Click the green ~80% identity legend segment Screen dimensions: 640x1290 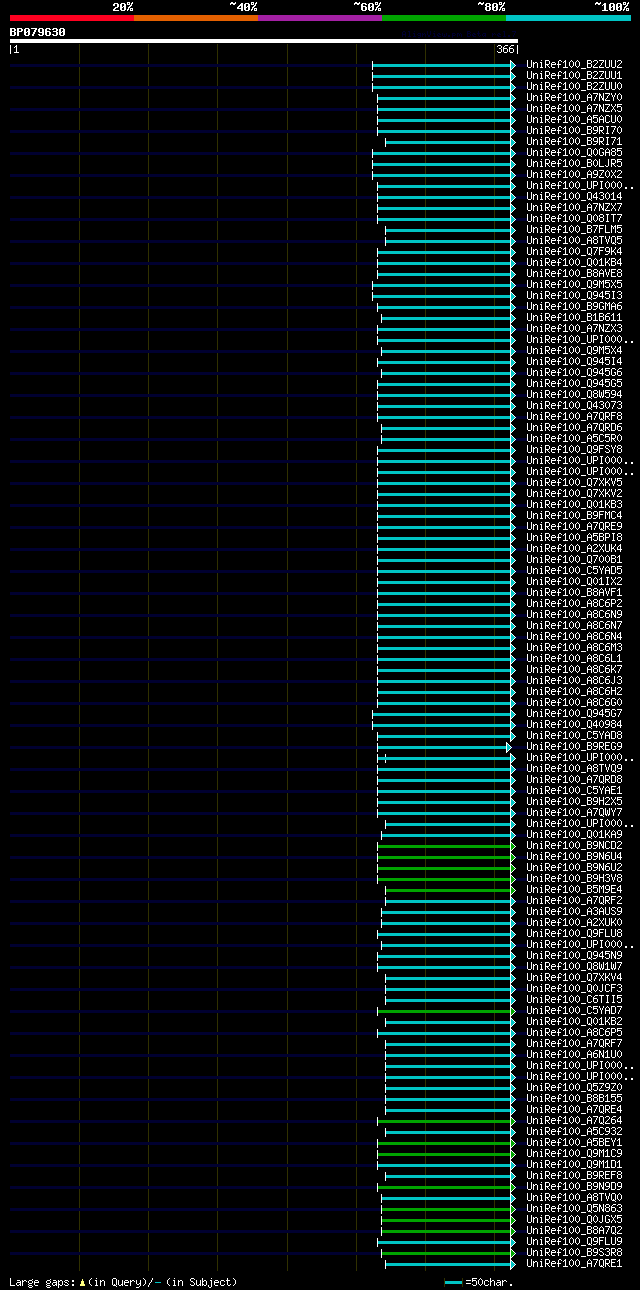point(443,17)
